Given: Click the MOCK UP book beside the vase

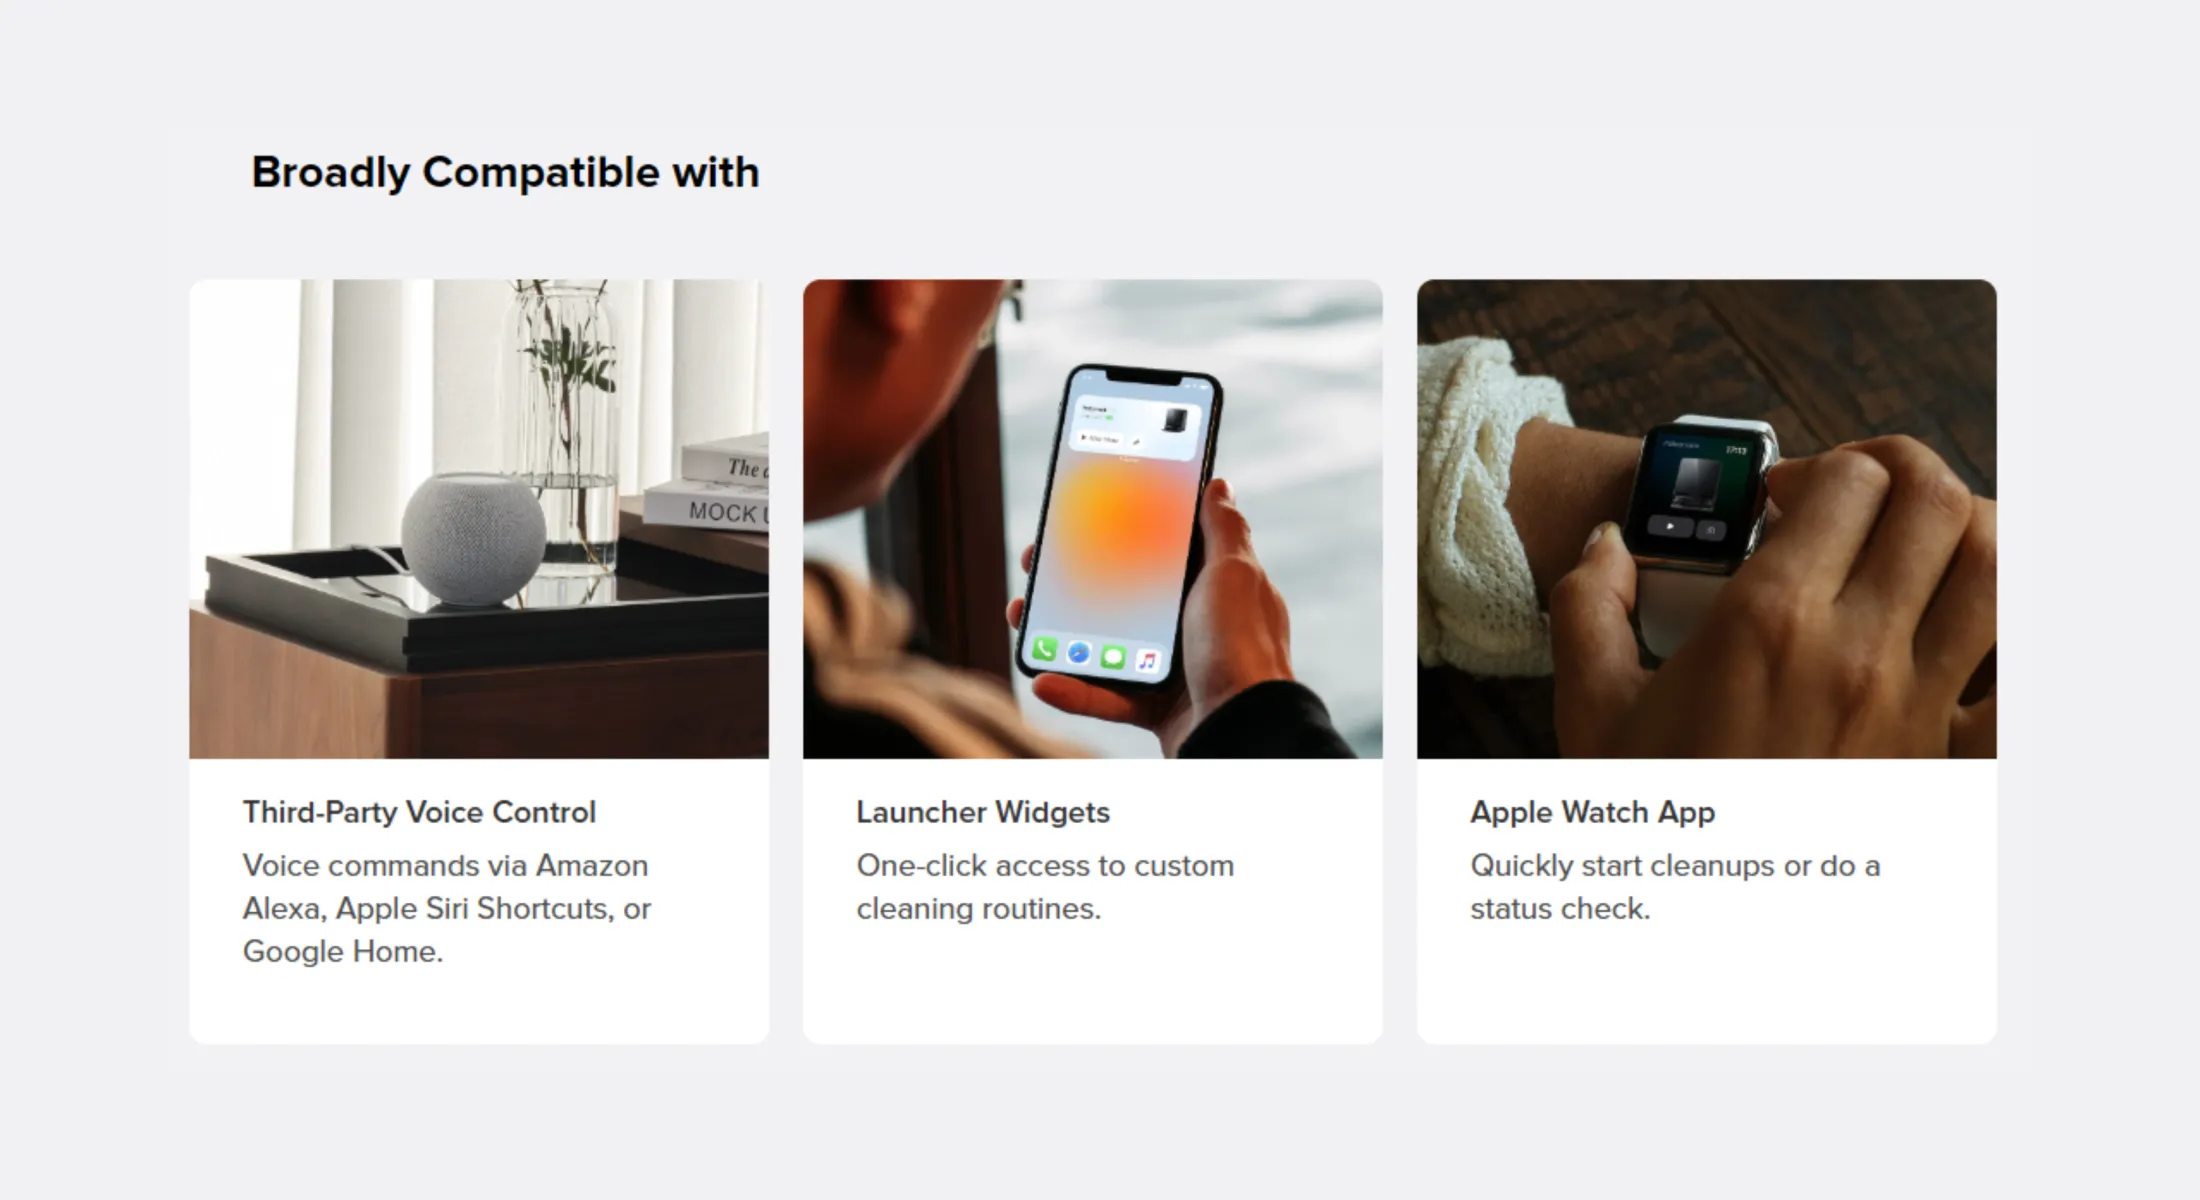Looking at the screenshot, I should click(x=707, y=507).
